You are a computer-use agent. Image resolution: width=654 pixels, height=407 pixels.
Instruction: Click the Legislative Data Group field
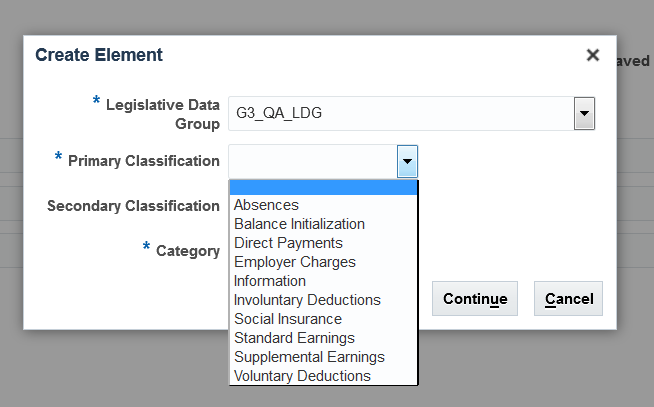pyautogui.click(x=400, y=113)
